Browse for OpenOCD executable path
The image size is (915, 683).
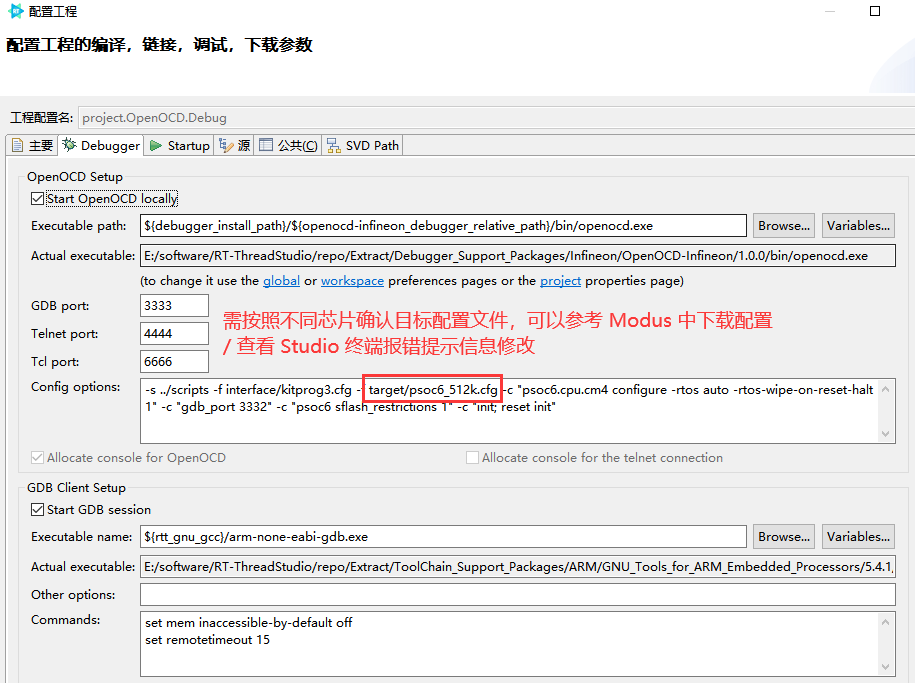pyautogui.click(x=784, y=226)
